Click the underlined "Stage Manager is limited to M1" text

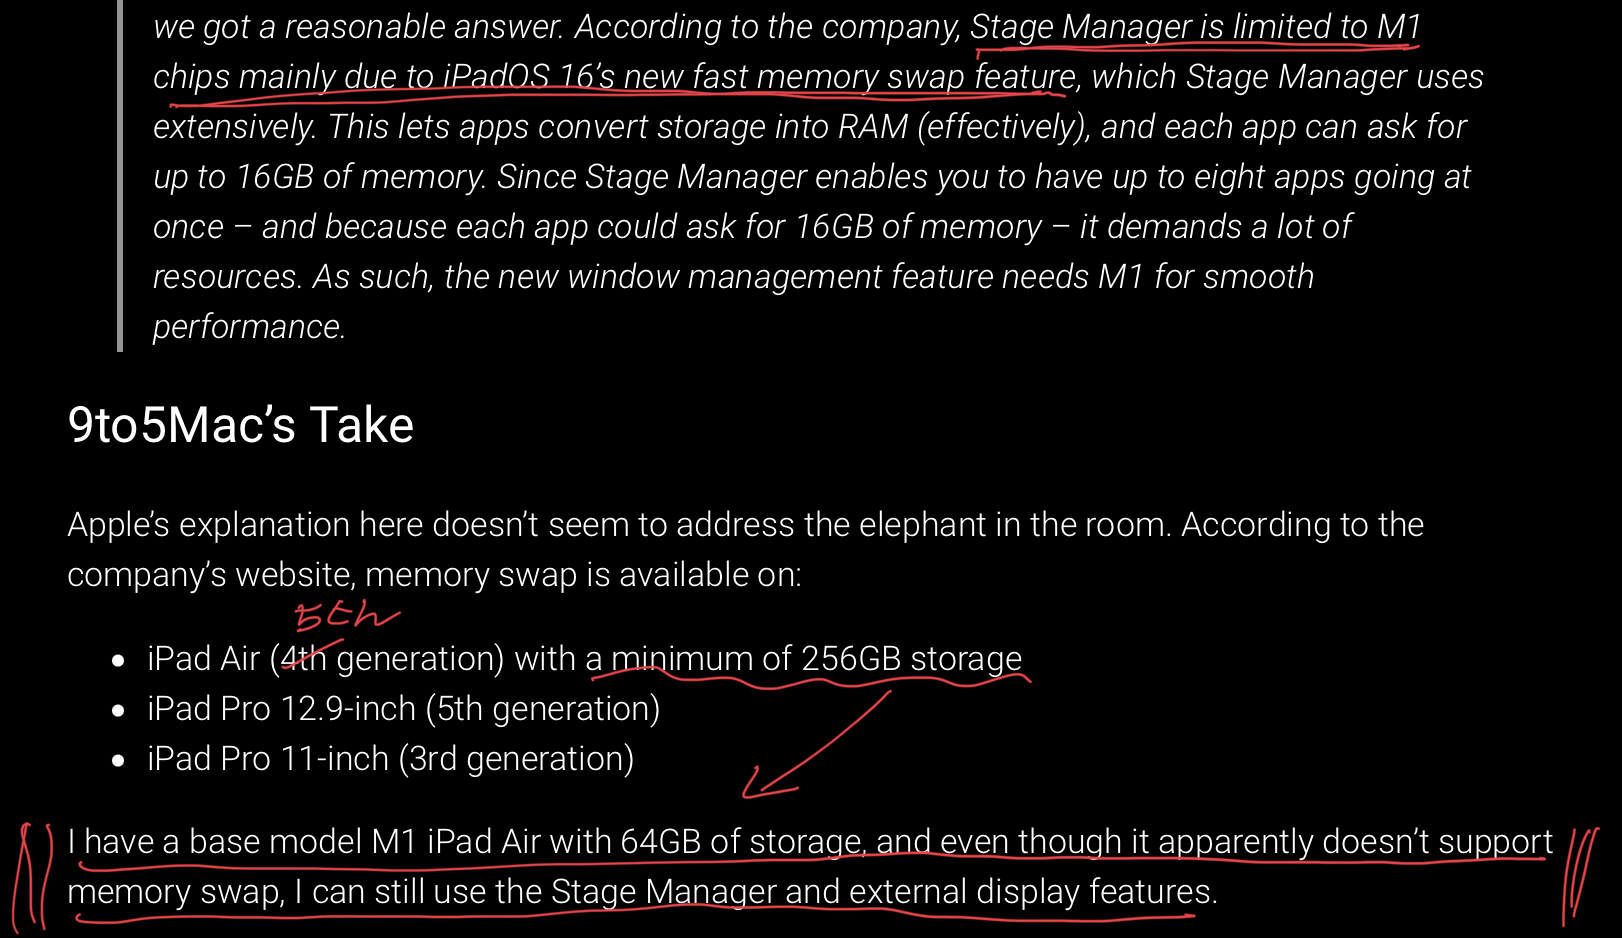[1195, 27]
